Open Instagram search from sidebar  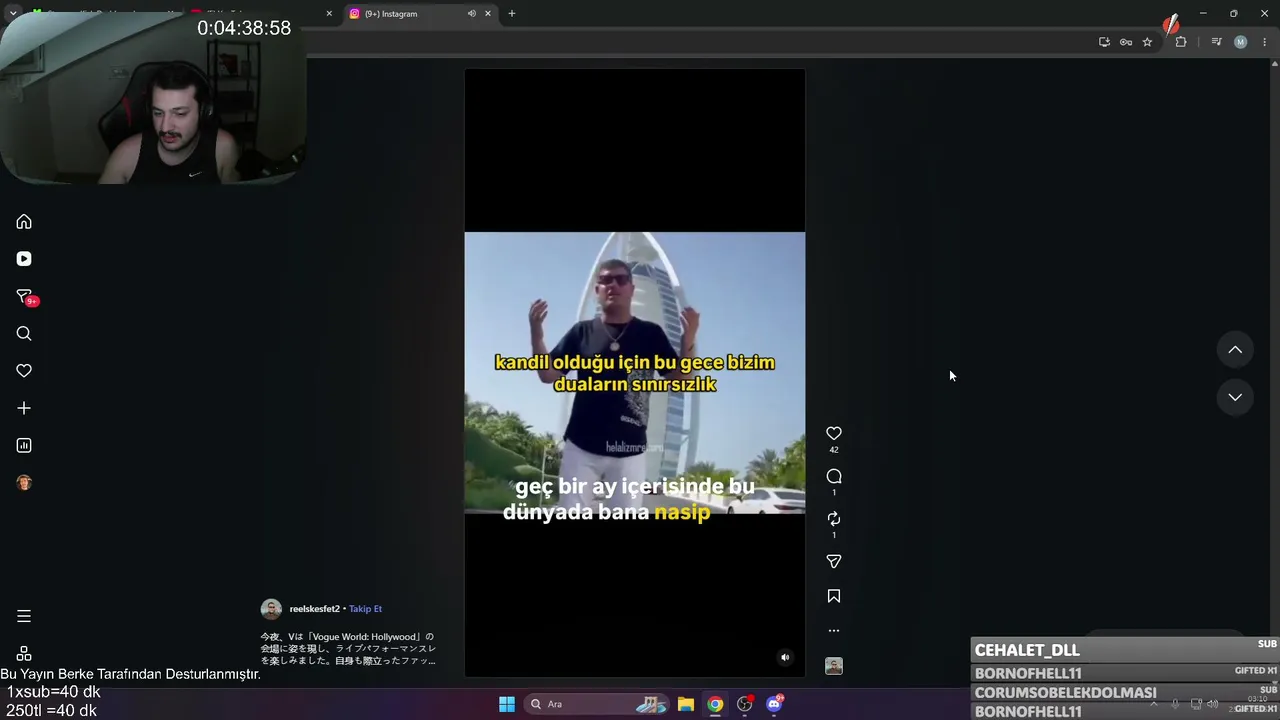point(24,334)
